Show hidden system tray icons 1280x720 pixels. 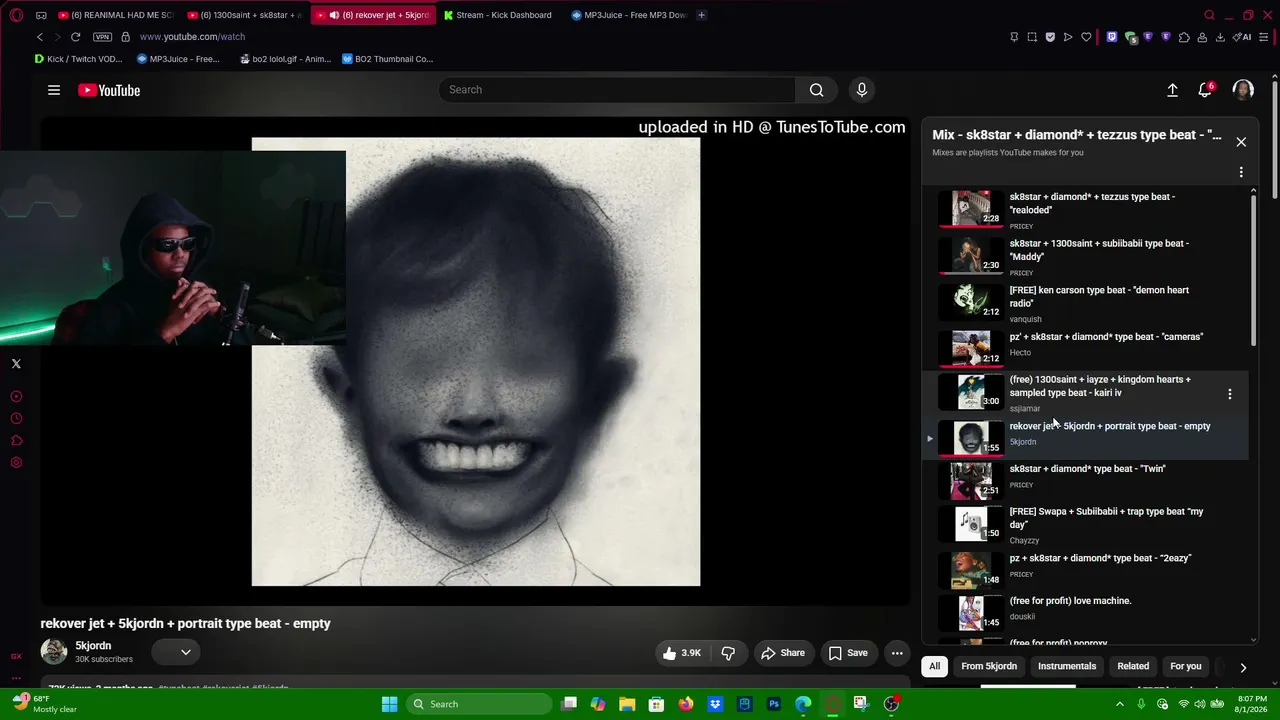tap(1120, 704)
